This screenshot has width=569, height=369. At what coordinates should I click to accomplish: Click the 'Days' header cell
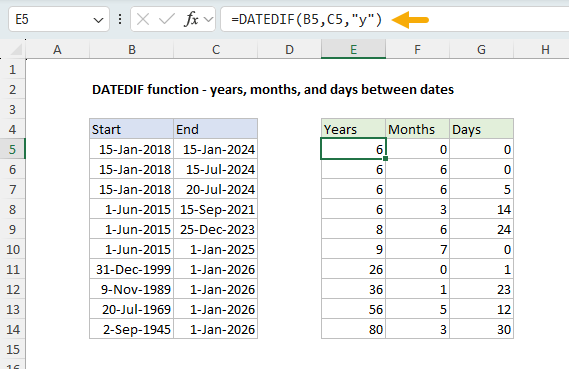pos(481,129)
